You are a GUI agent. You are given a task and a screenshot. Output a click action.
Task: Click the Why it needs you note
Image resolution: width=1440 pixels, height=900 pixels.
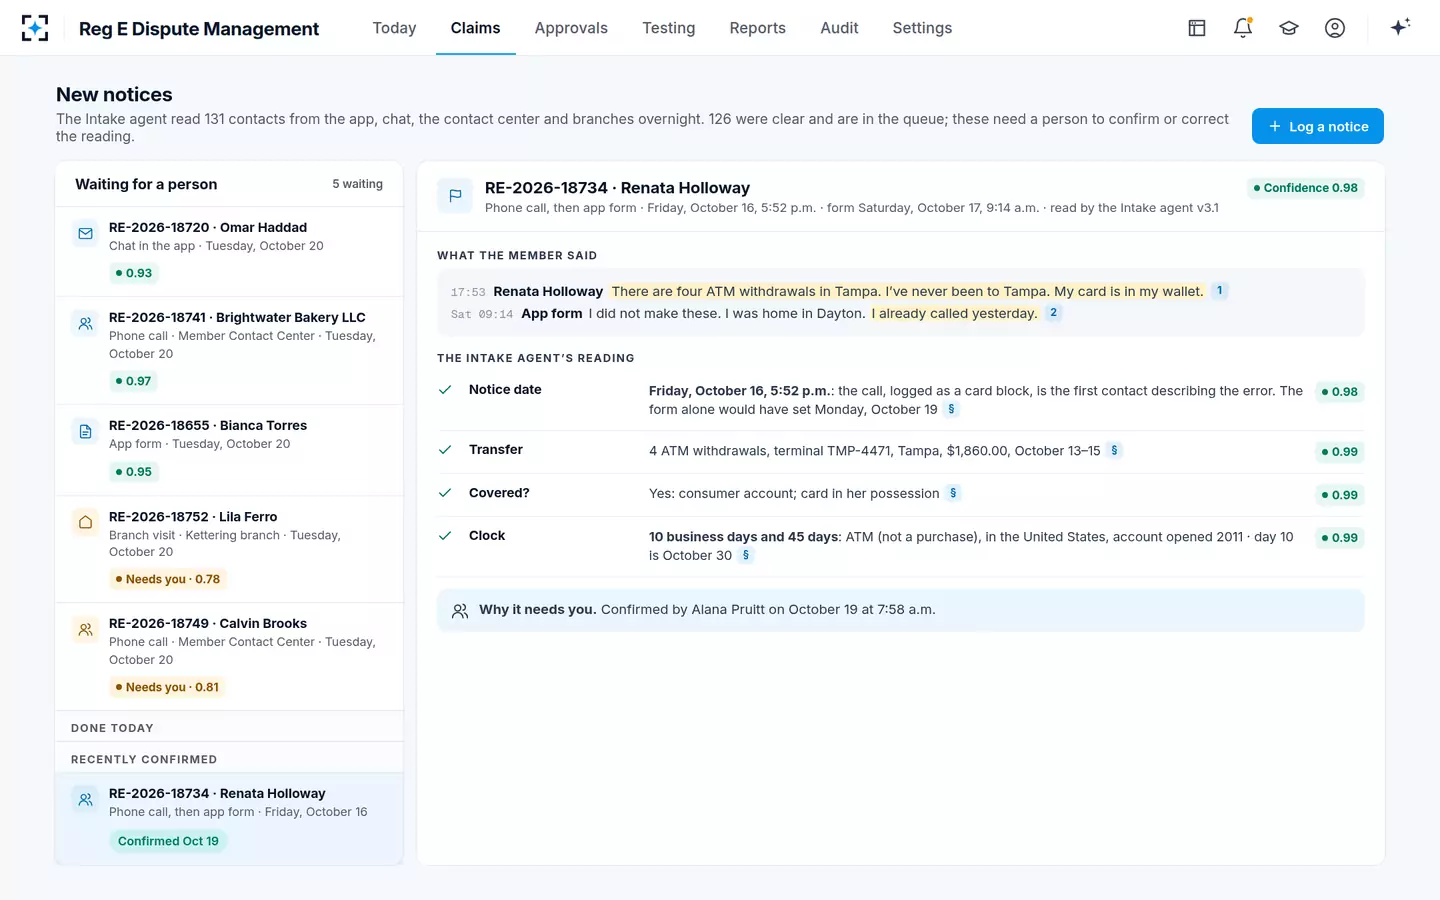coord(900,610)
